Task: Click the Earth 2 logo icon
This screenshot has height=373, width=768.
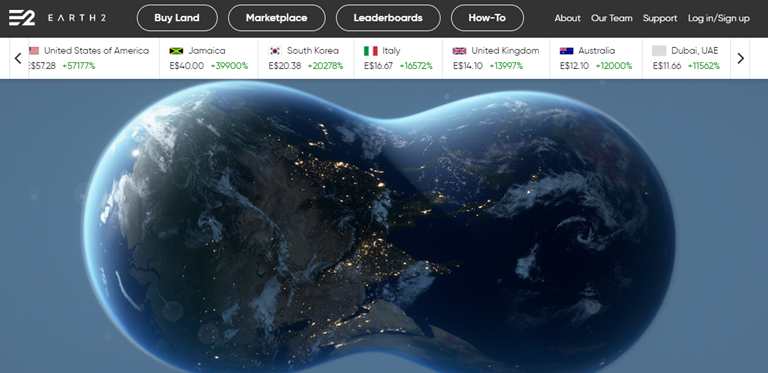Action: 22,18
